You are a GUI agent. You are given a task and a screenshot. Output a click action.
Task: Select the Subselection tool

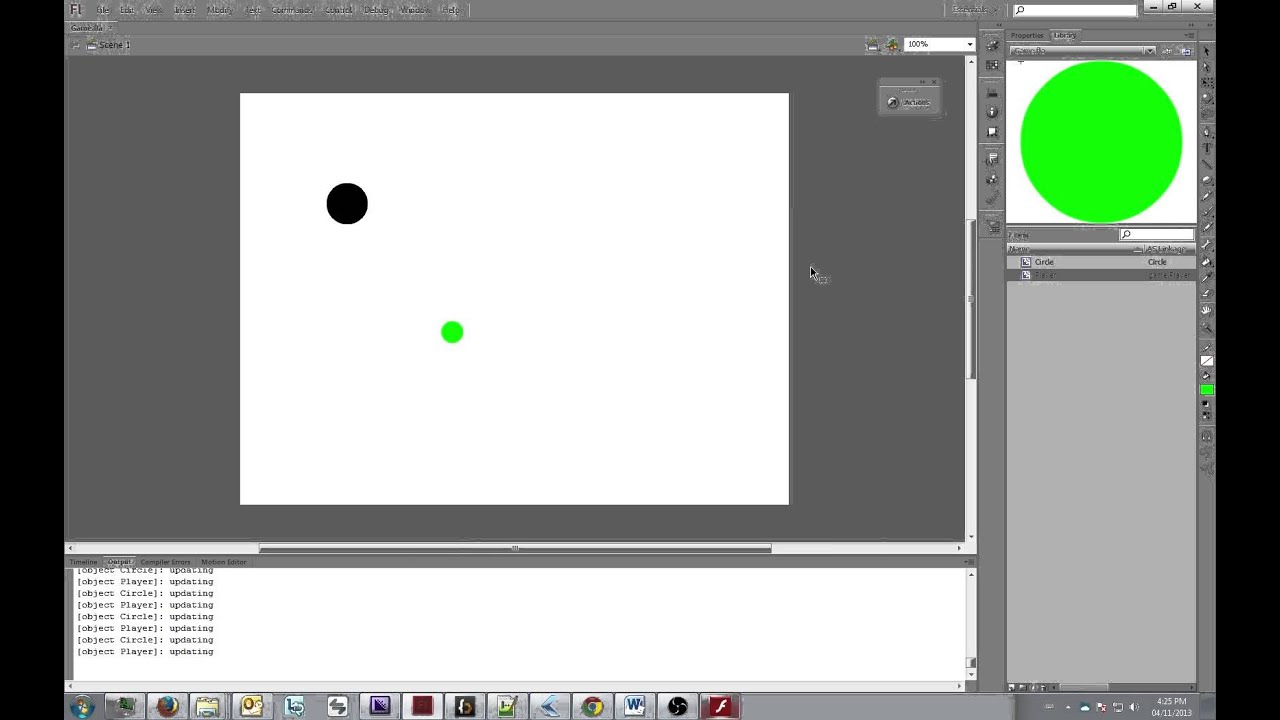(x=1207, y=67)
